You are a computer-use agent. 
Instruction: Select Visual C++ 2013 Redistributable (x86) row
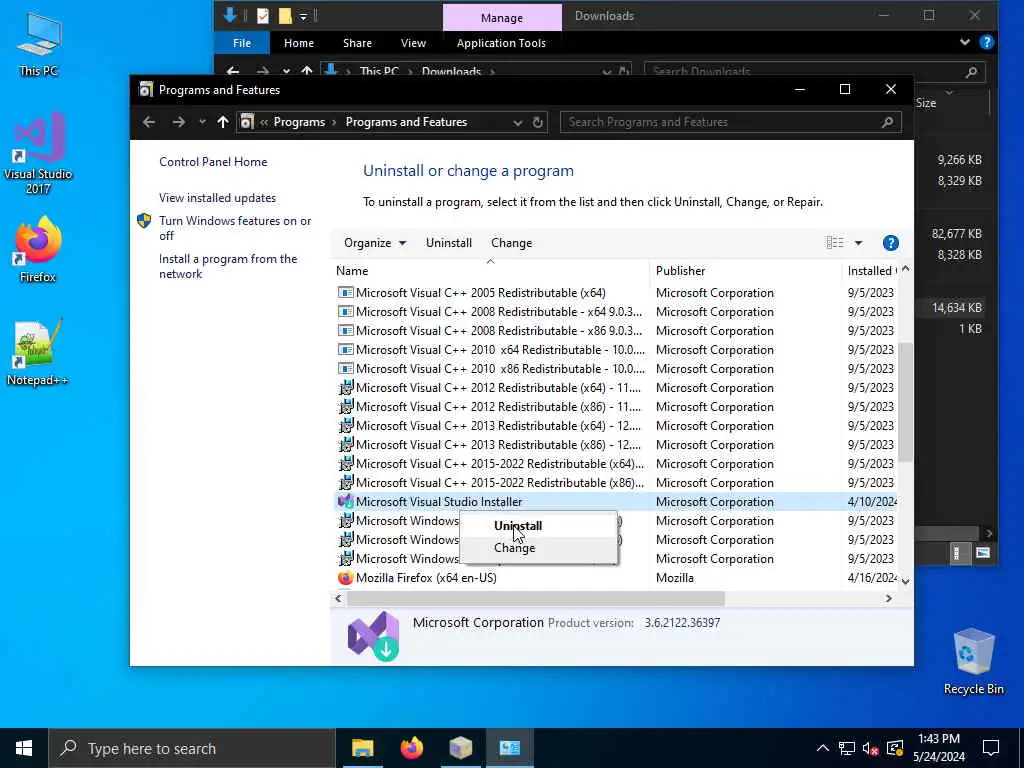click(x=615, y=445)
